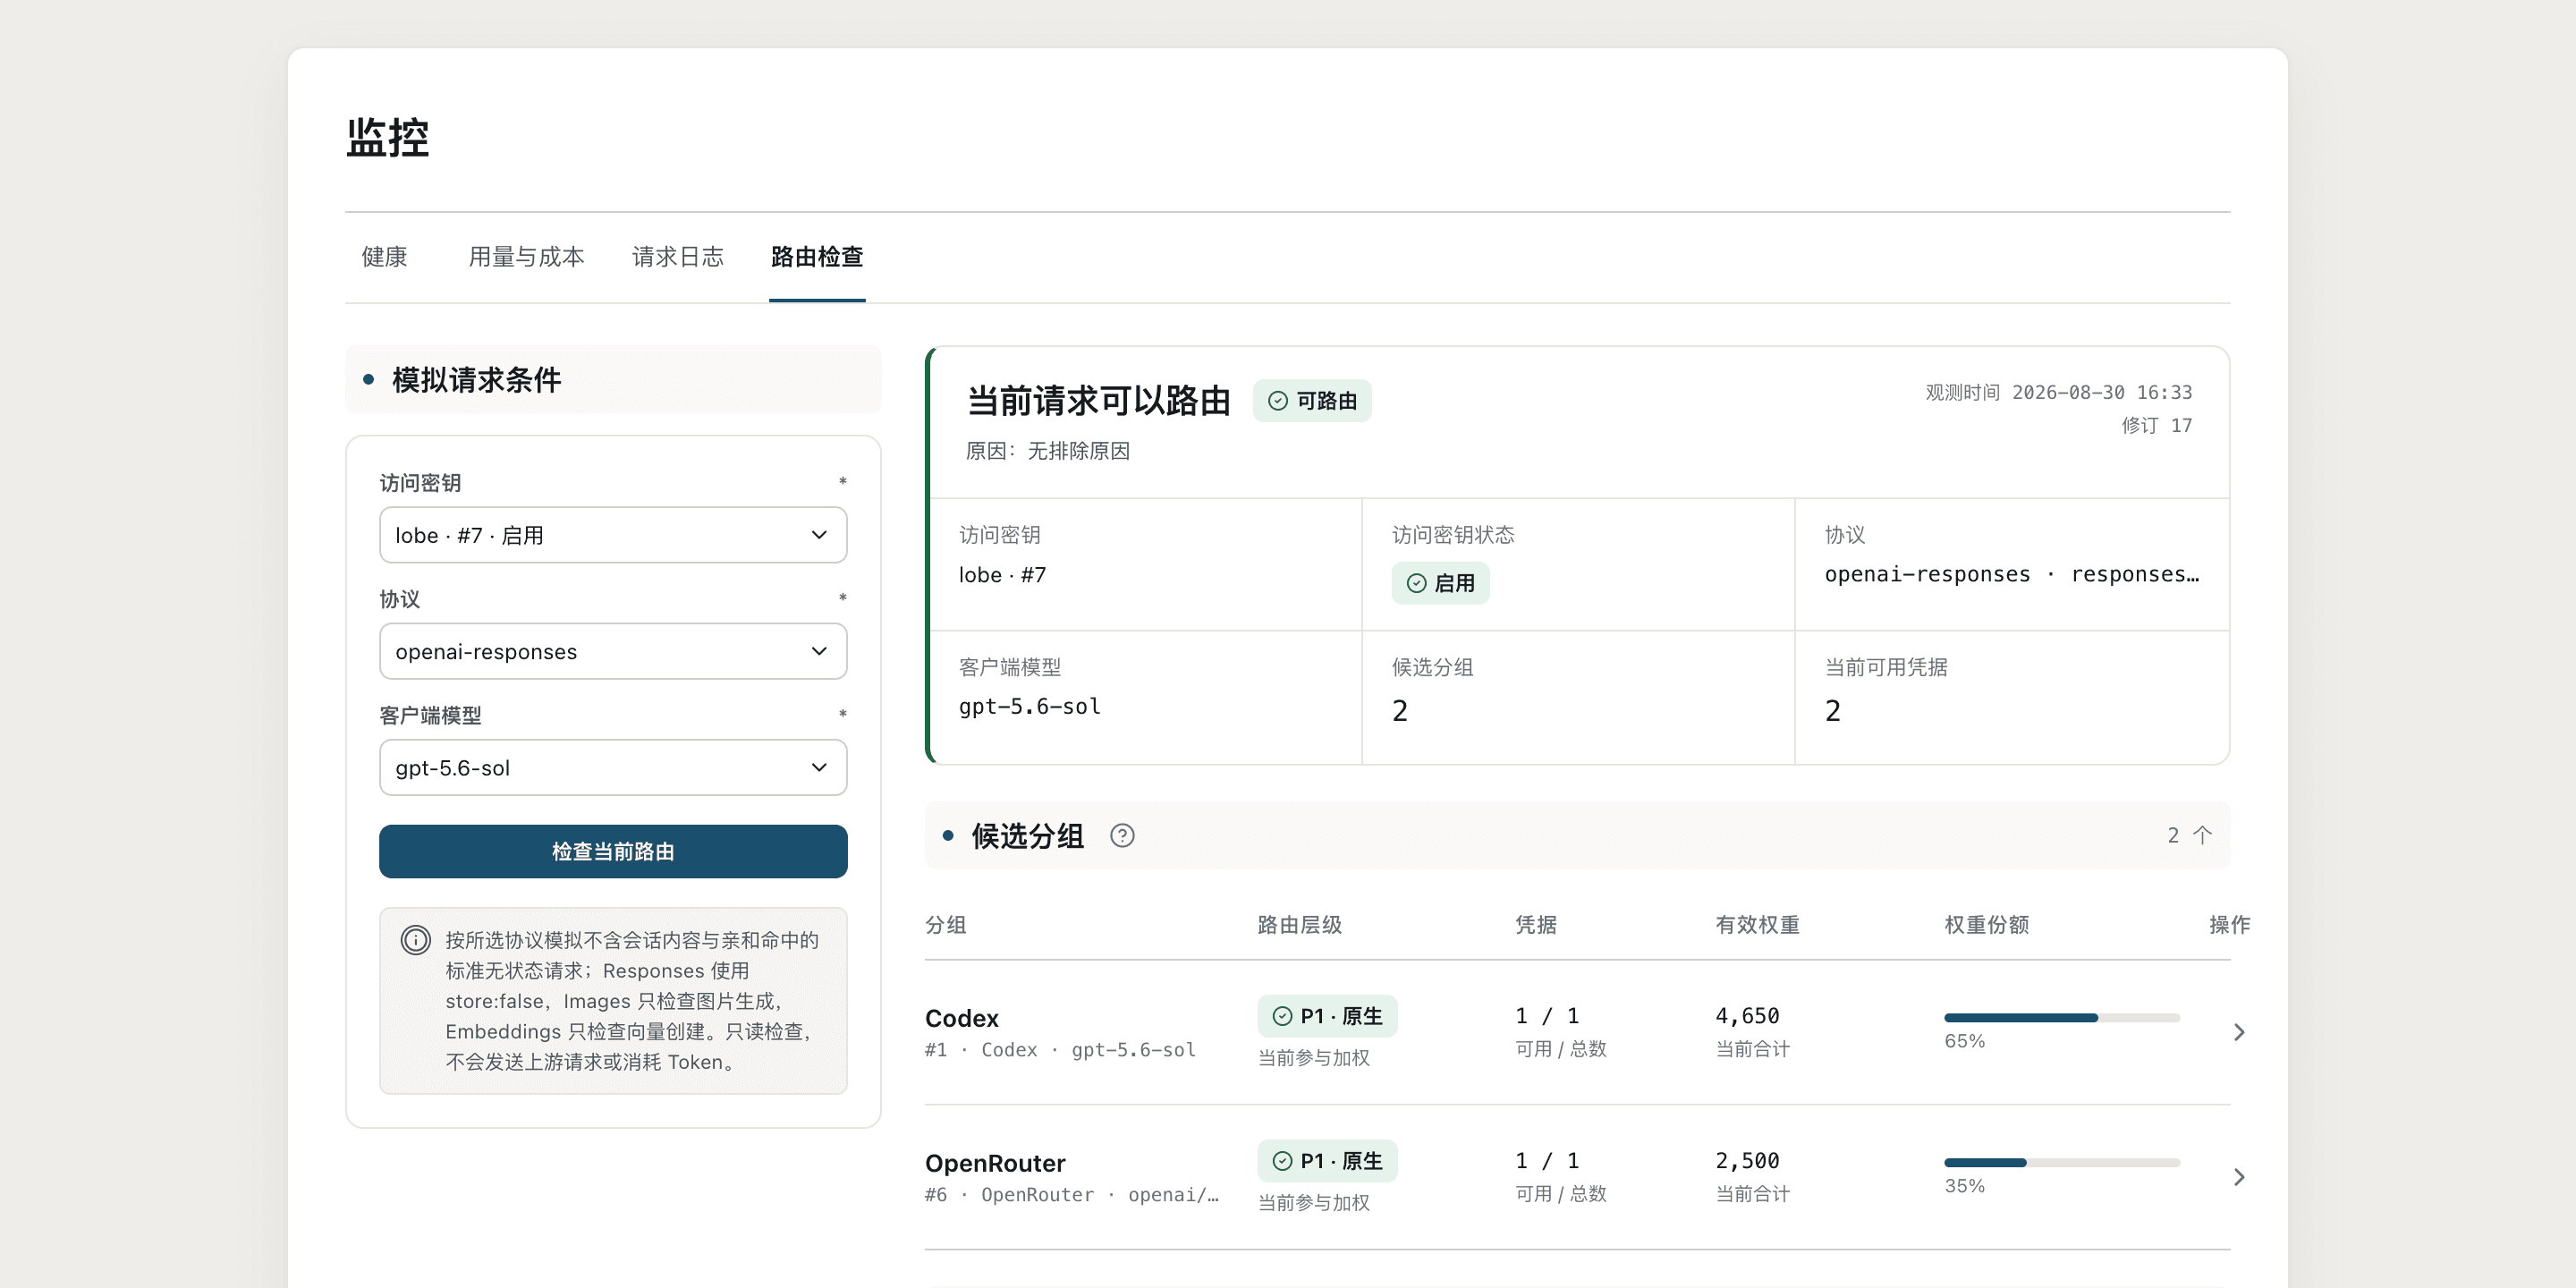This screenshot has width=2576, height=1288.
Task: Click the info icon in the simulation note
Action: [x=415, y=940]
